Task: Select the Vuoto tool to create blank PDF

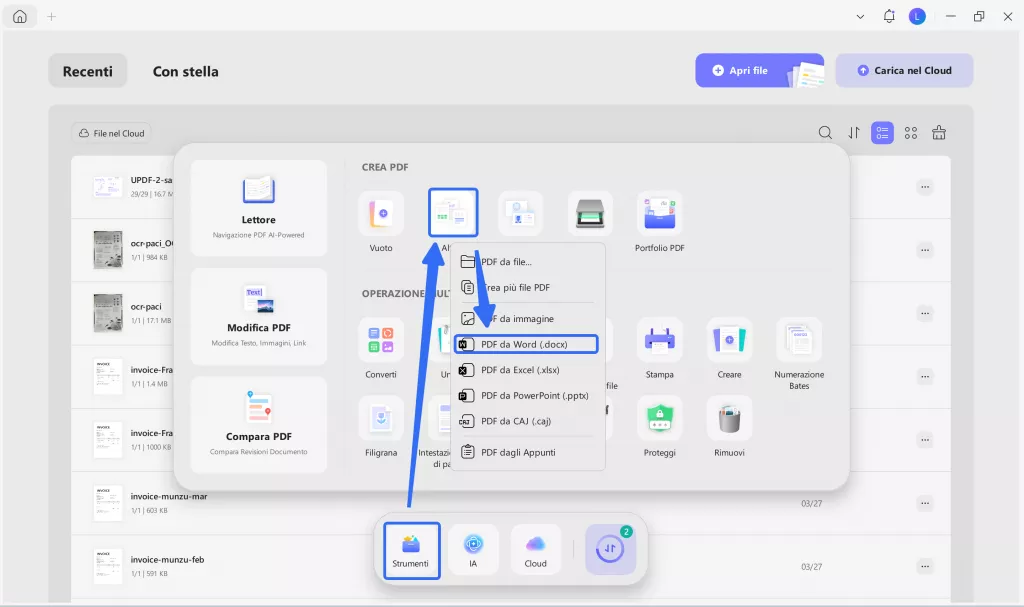Action: pos(381,212)
